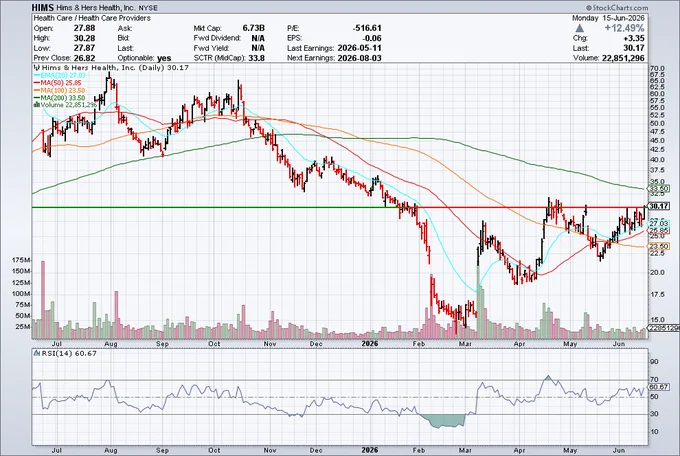The height and width of the screenshot is (456, 680).
Task: Click the HIMS ticker symbol
Action: point(43,8)
